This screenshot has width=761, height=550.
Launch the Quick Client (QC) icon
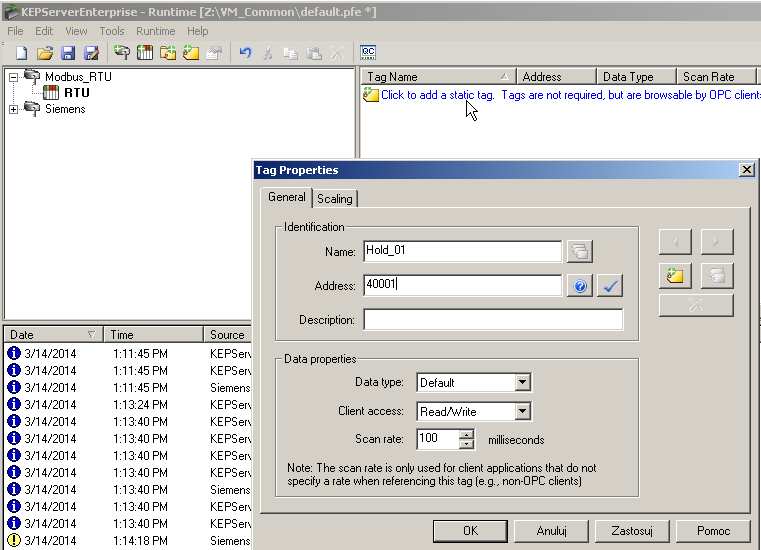(368, 52)
